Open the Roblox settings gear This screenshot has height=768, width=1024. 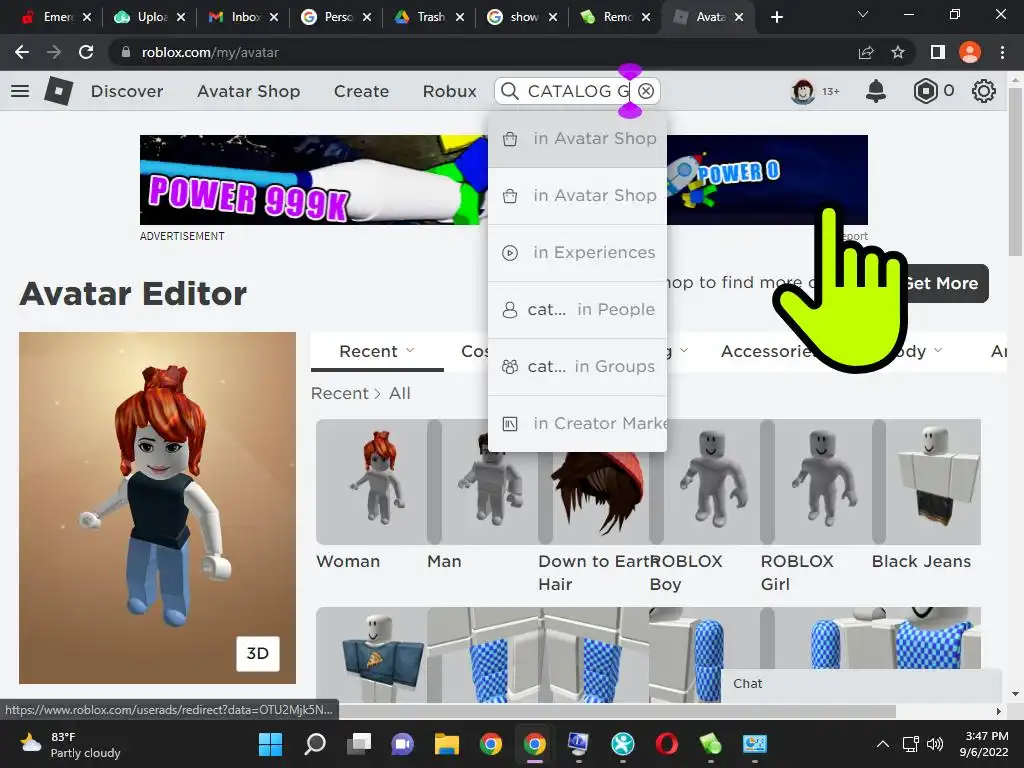coord(984,91)
